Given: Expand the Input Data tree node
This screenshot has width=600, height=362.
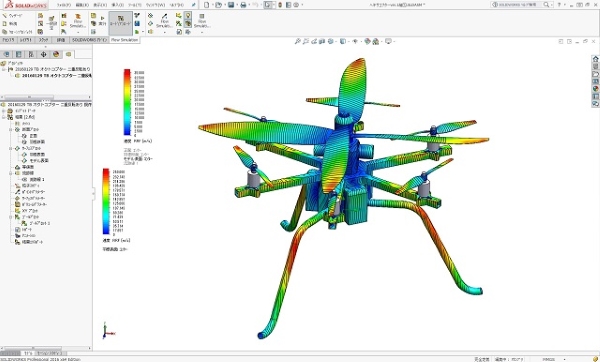Looking at the screenshot, I should pos(4,111).
